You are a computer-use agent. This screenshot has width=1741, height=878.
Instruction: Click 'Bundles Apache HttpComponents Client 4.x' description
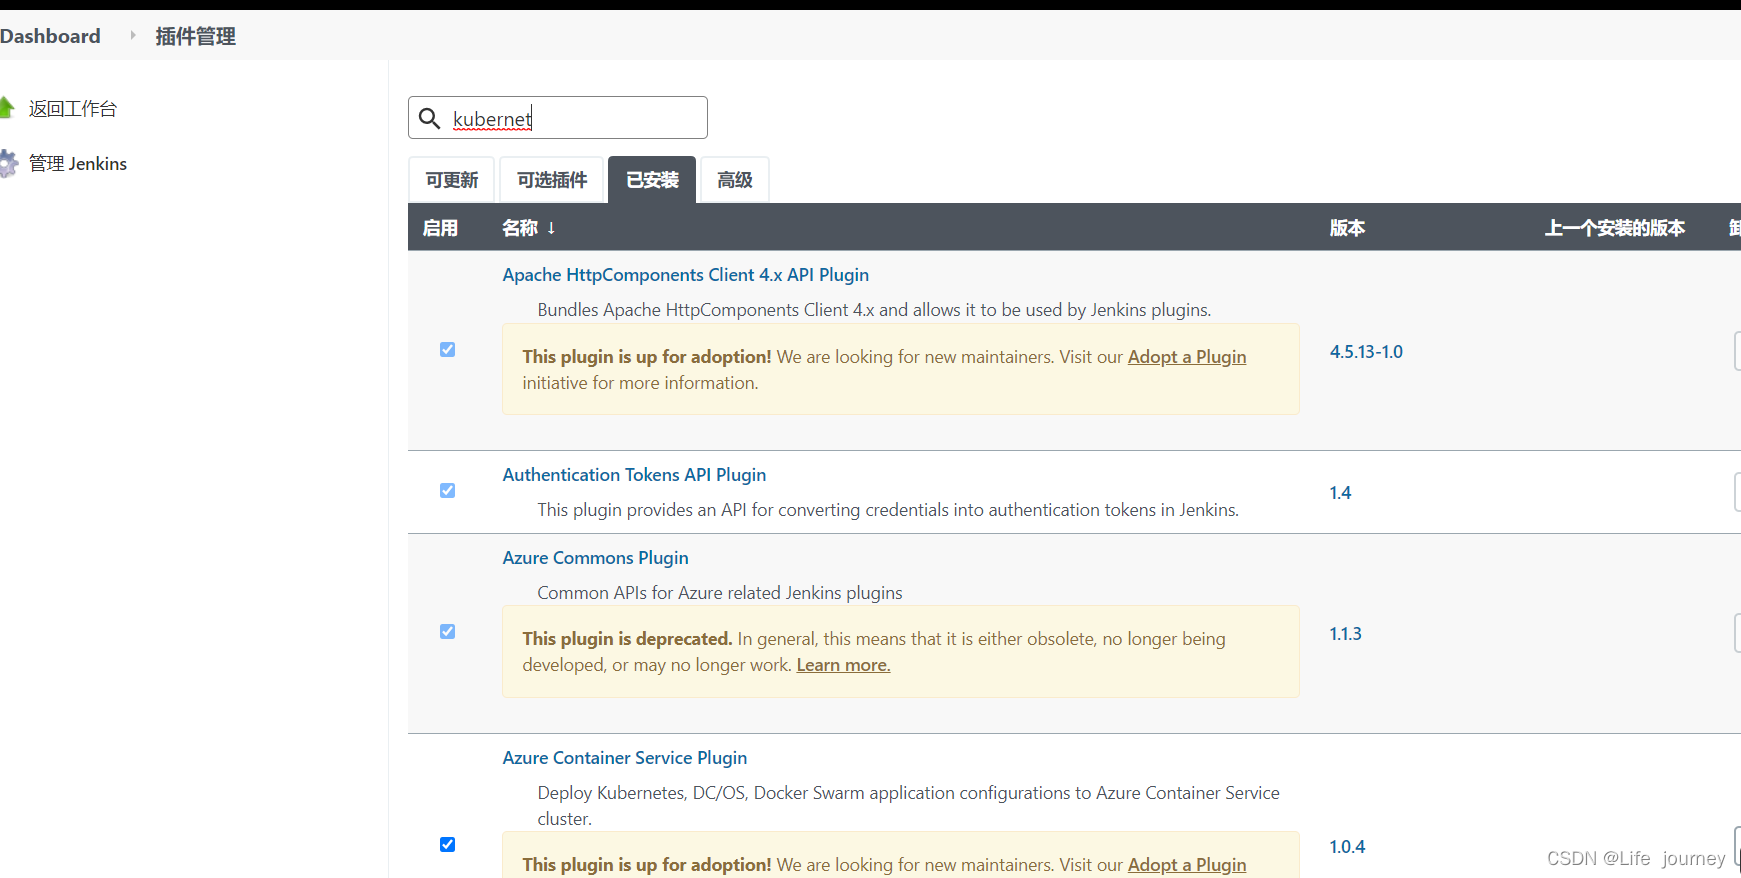tap(874, 310)
